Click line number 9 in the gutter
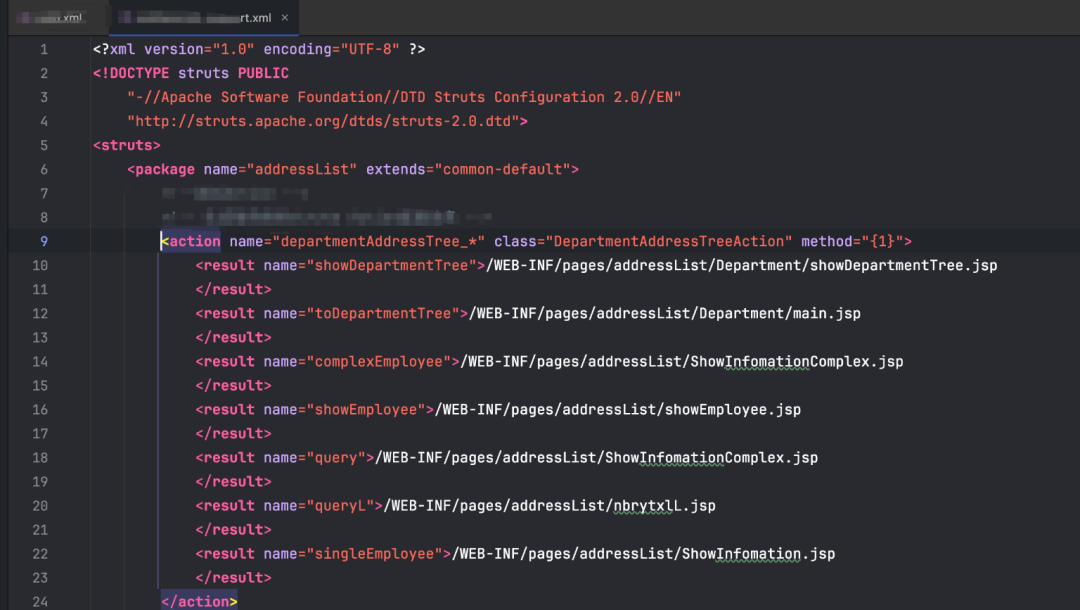1080x610 pixels. pyautogui.click(x=43, y=242)
